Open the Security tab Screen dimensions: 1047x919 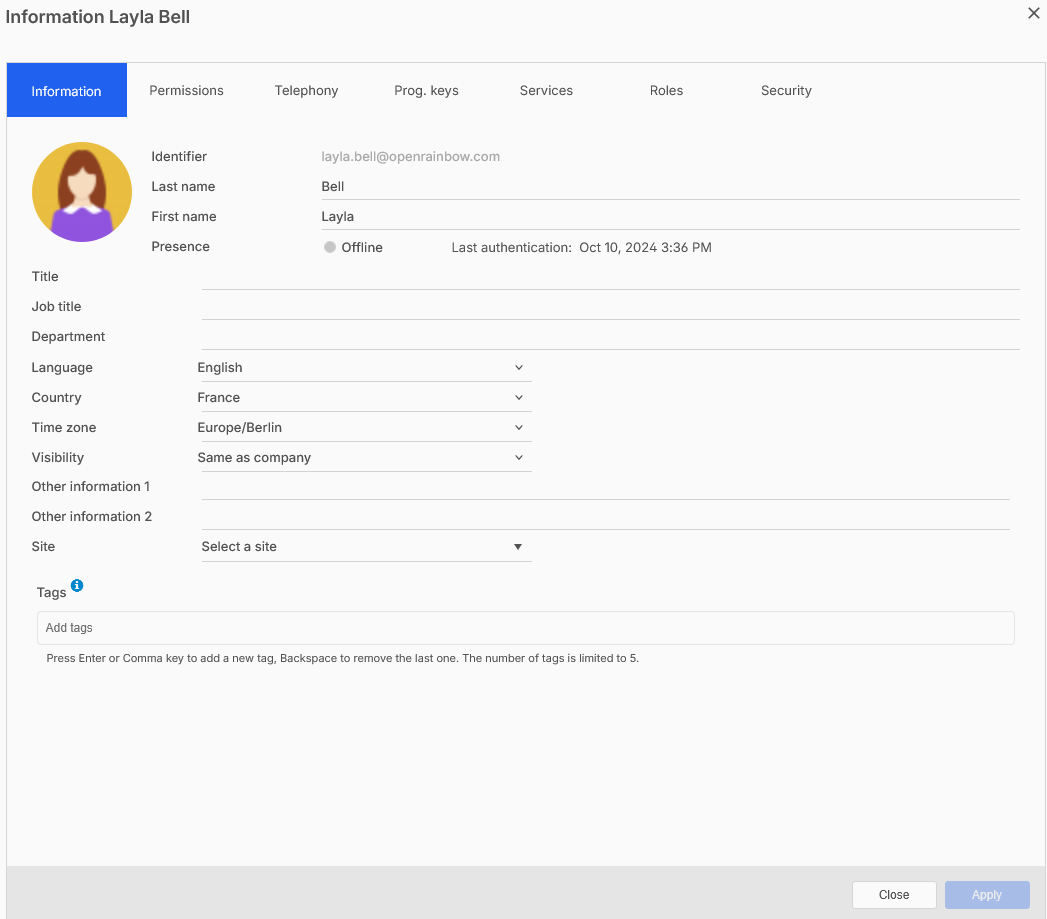click(x=786, y=91)
